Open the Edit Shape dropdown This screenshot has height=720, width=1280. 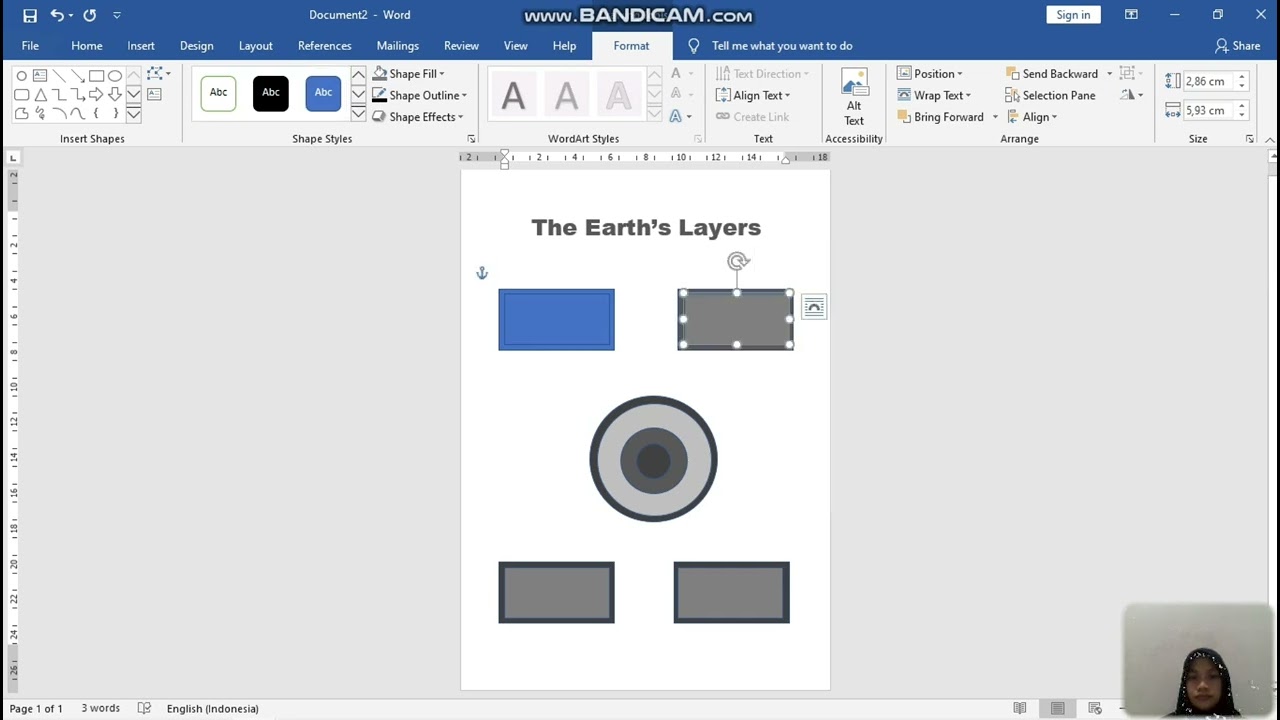tap(159, 74)
